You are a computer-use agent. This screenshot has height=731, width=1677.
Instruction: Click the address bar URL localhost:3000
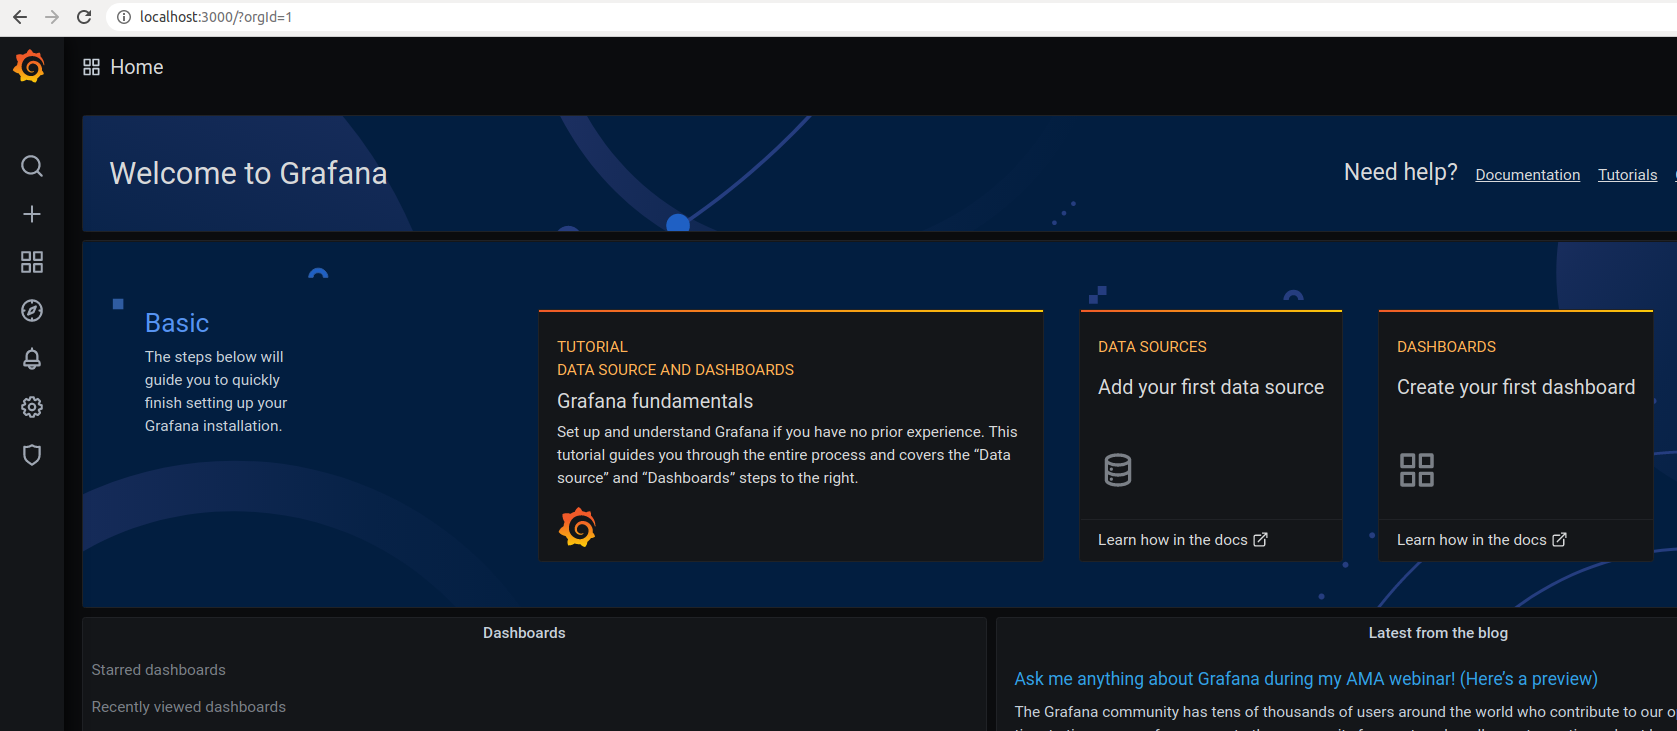[216, 17]
